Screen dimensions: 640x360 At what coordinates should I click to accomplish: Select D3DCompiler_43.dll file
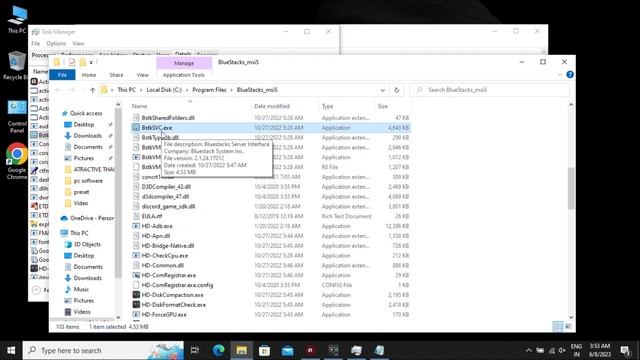[x=270, y=187]
